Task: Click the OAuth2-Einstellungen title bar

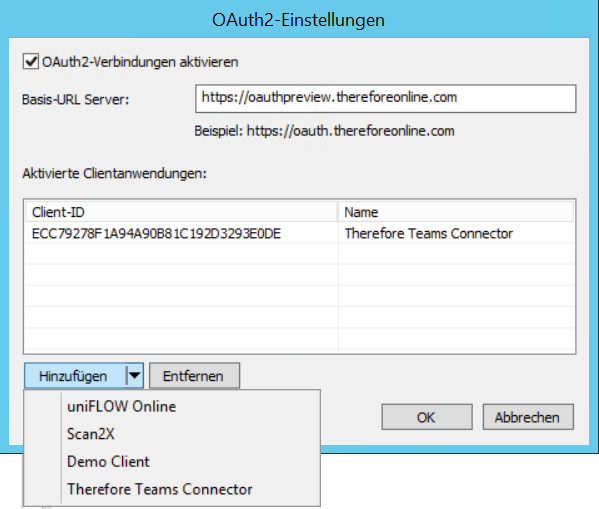Action: pyautogui.click(x=299, y=20)
